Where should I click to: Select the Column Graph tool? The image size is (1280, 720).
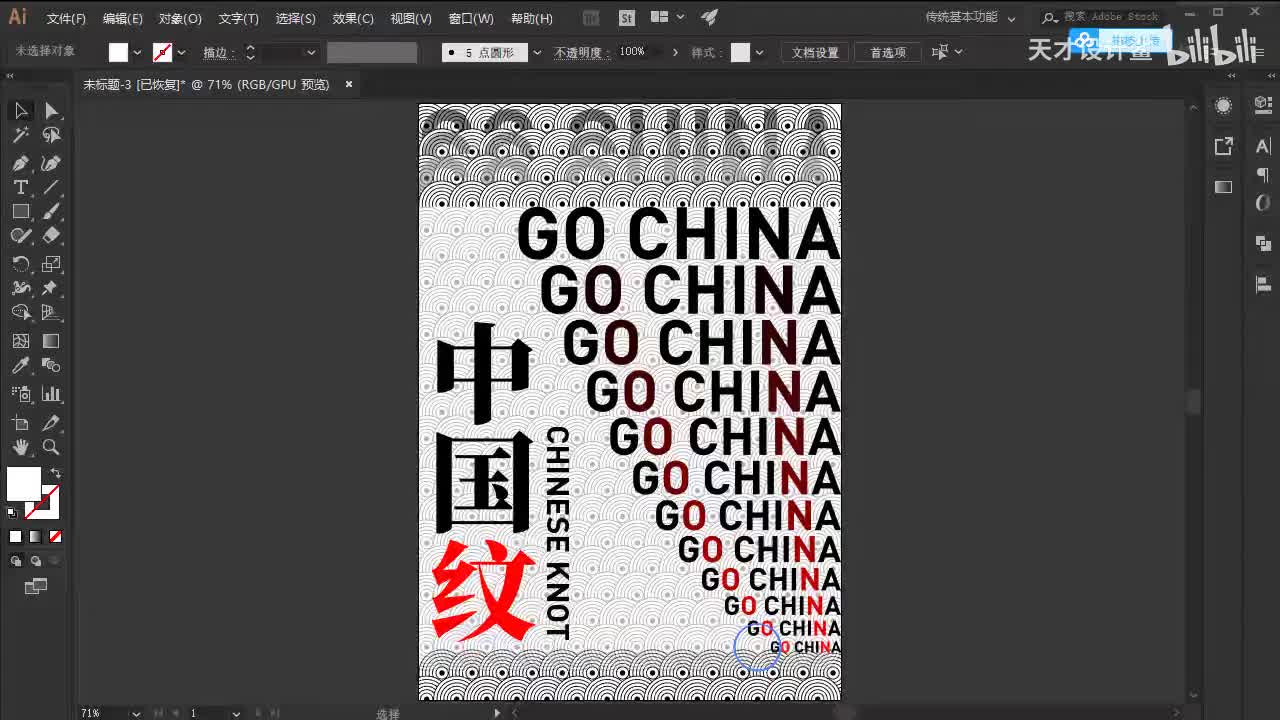point(51,394)
